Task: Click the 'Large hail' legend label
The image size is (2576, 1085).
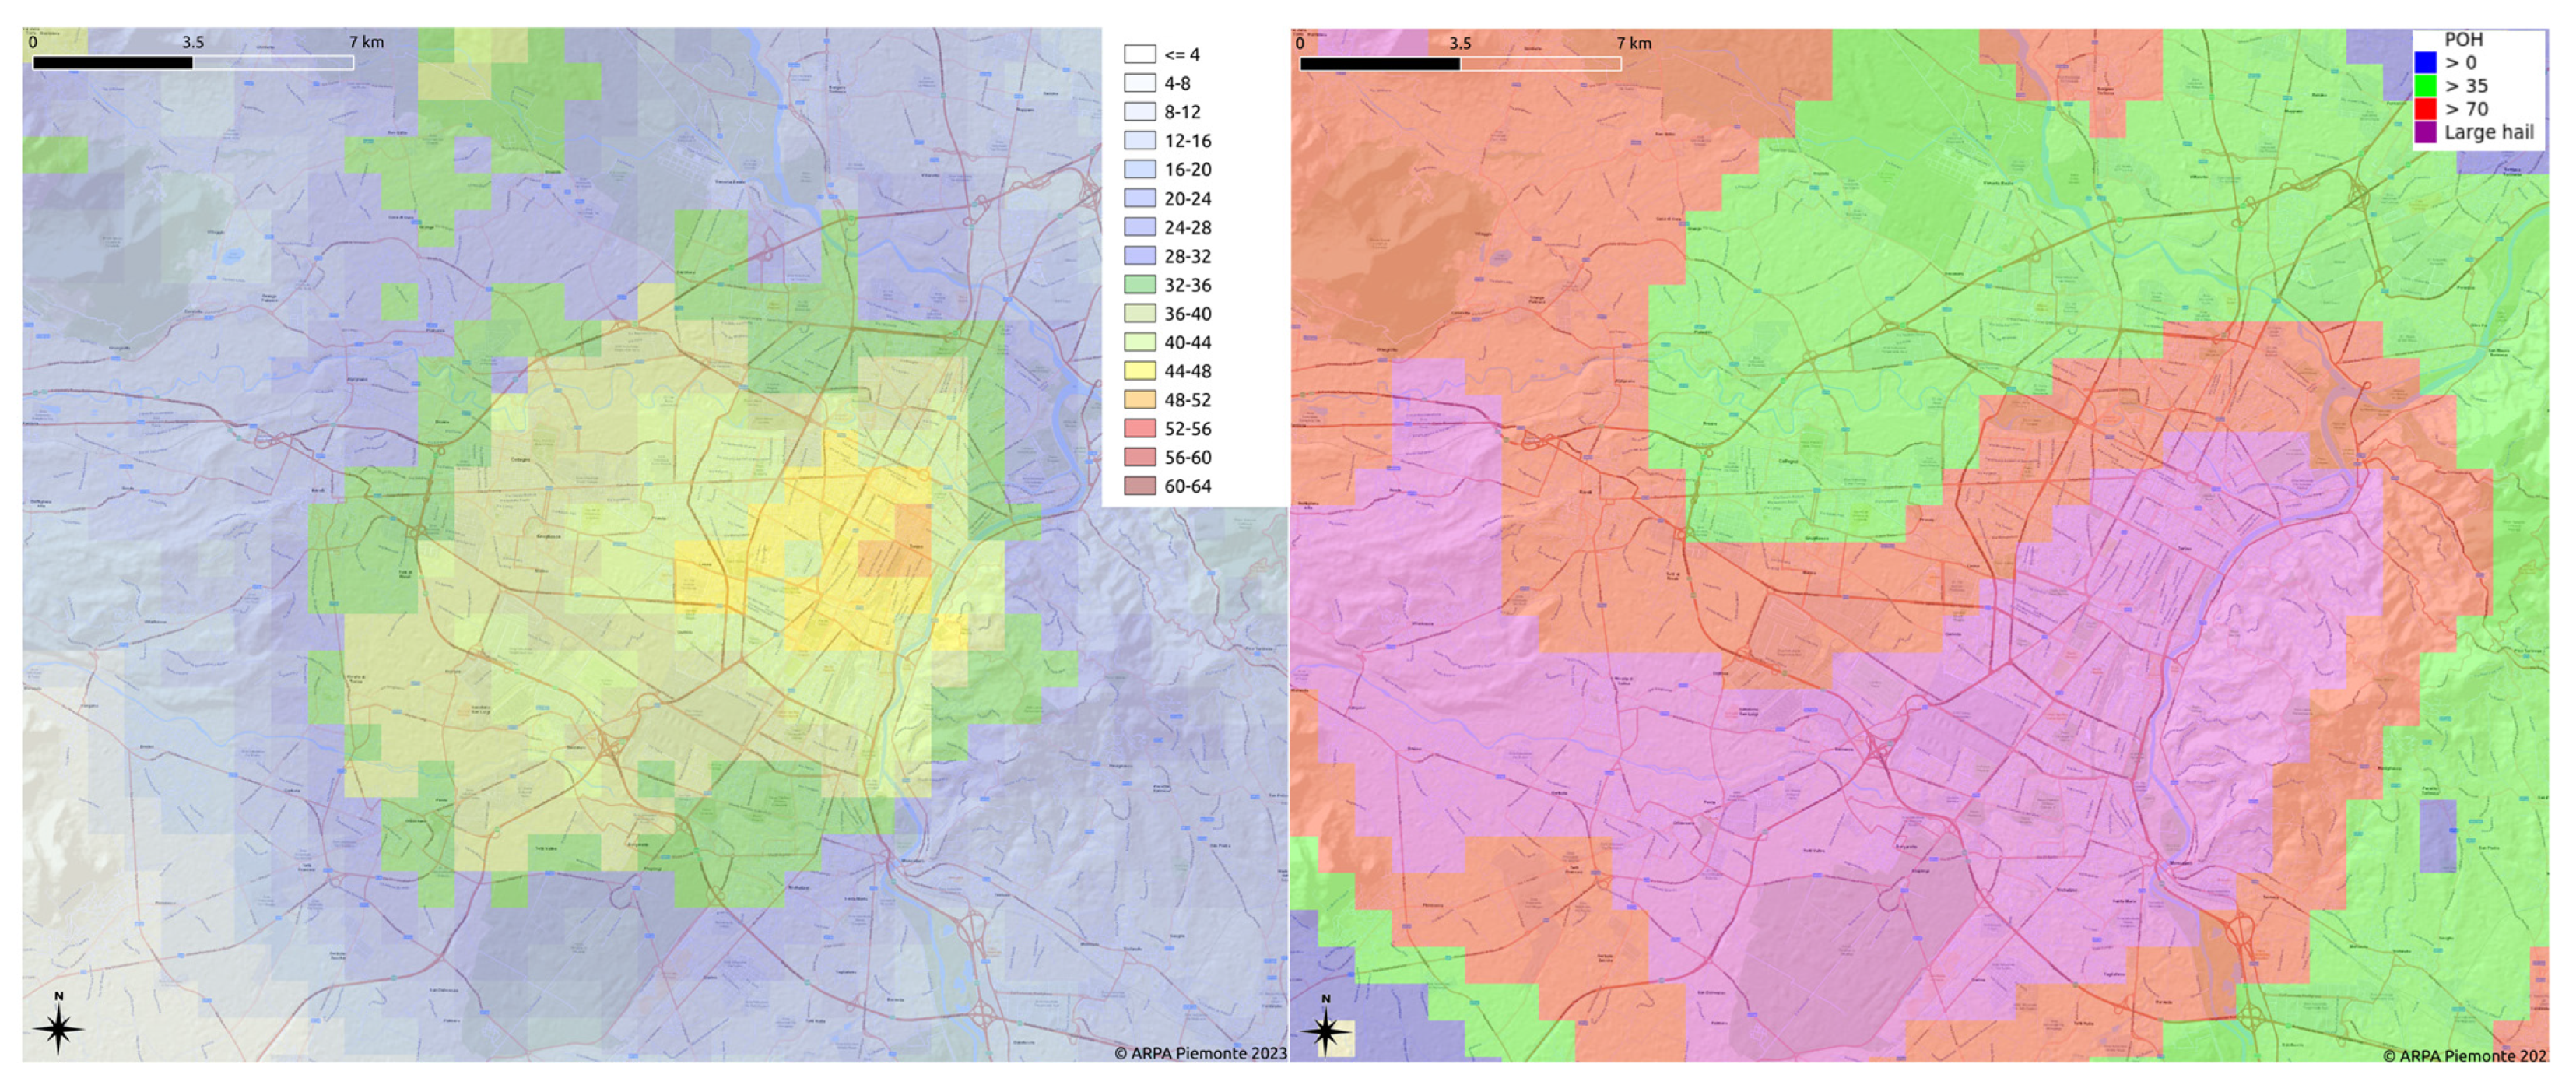Action: tap(2488, 132)
